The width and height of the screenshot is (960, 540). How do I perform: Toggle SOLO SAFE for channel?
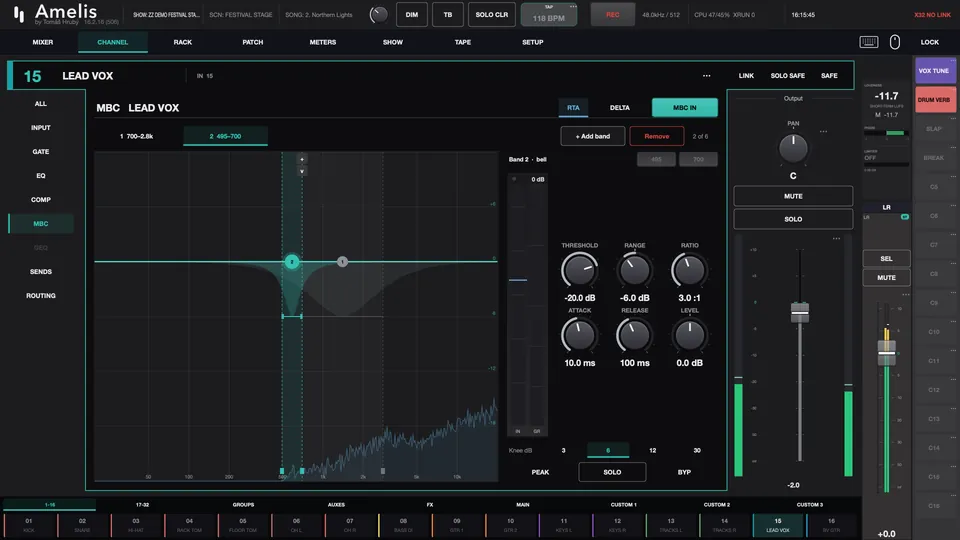pos(787,76)
